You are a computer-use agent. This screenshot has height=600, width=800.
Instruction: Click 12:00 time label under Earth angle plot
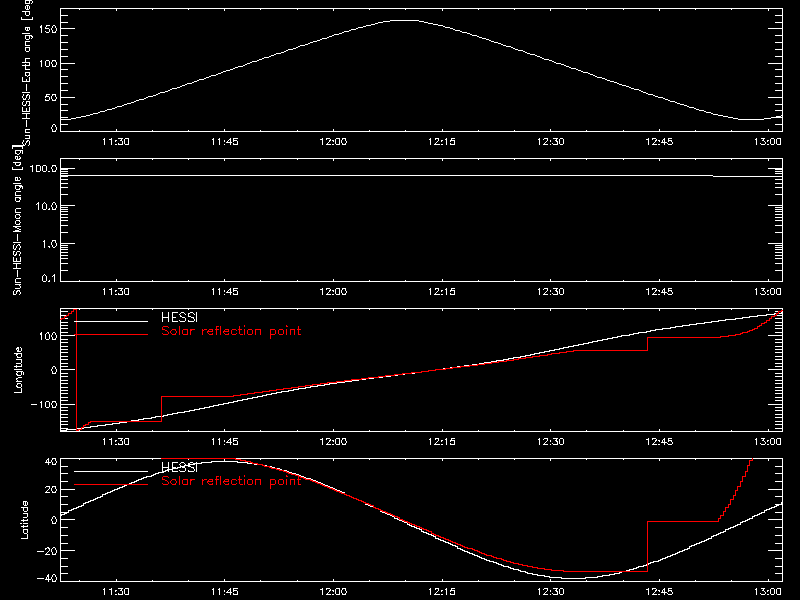[333, 142]
